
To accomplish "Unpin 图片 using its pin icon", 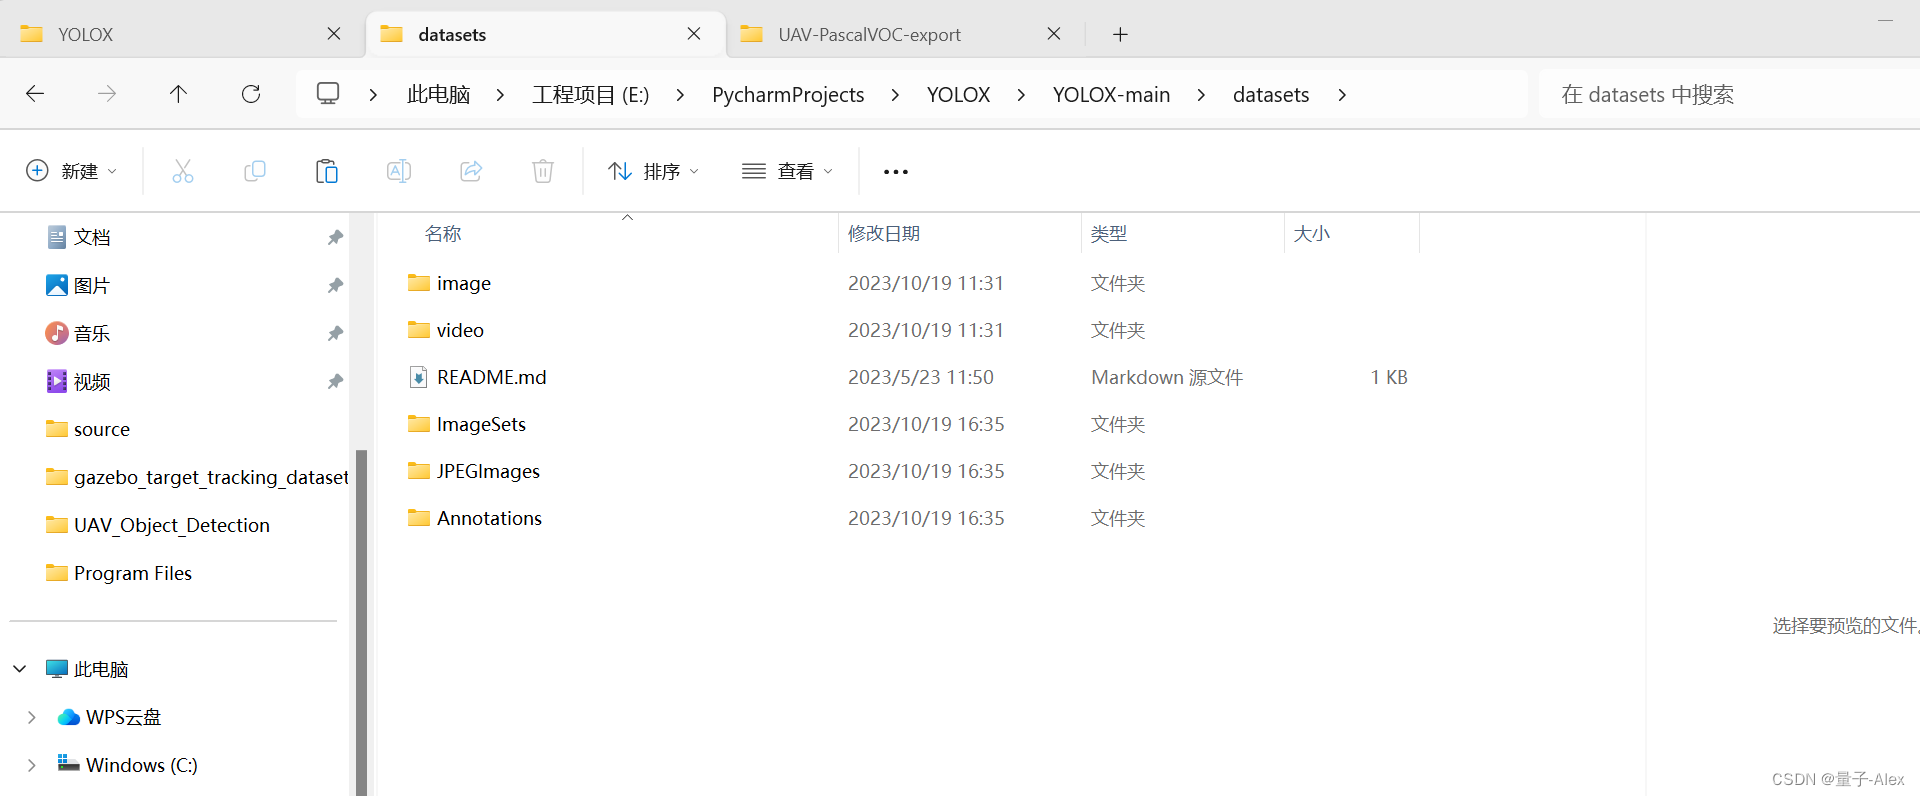I will (335, 285).
